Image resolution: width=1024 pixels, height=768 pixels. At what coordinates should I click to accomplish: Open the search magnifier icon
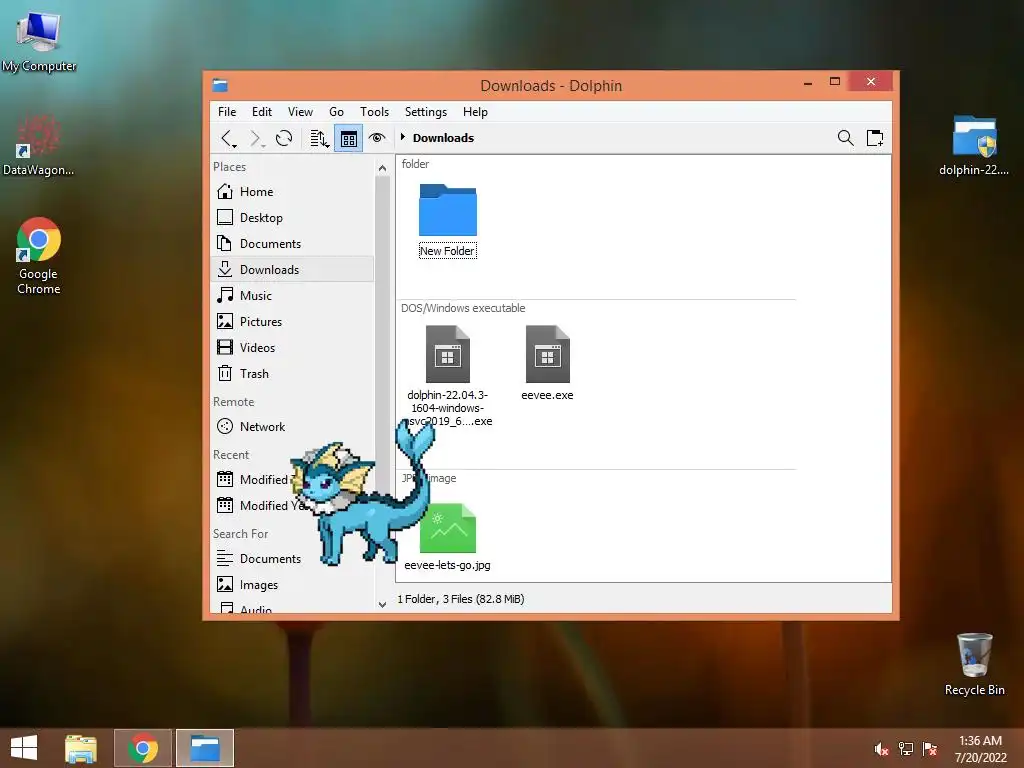pos(845,138)
